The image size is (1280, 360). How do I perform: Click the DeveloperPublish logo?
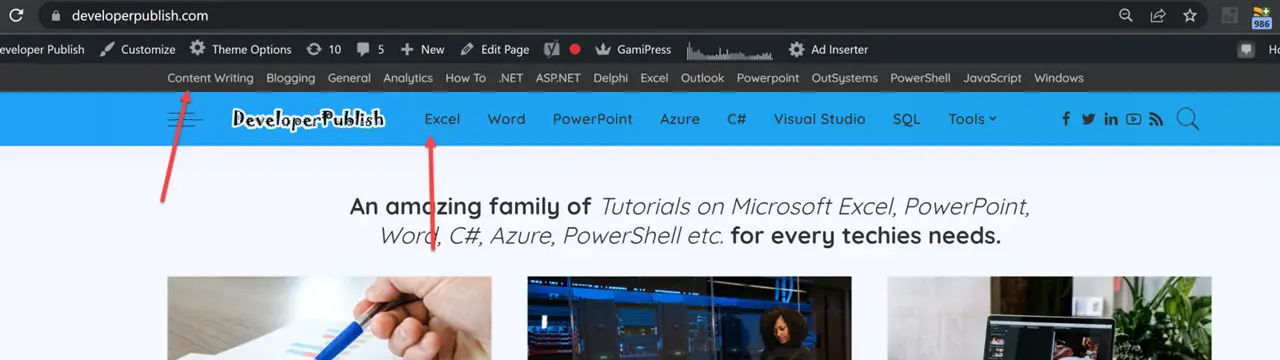pos(308,119)
